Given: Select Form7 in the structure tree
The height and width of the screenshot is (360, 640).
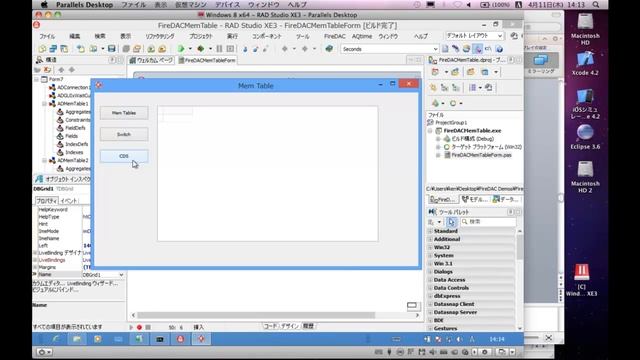Looking at the screenshot, I should [56, 79].
